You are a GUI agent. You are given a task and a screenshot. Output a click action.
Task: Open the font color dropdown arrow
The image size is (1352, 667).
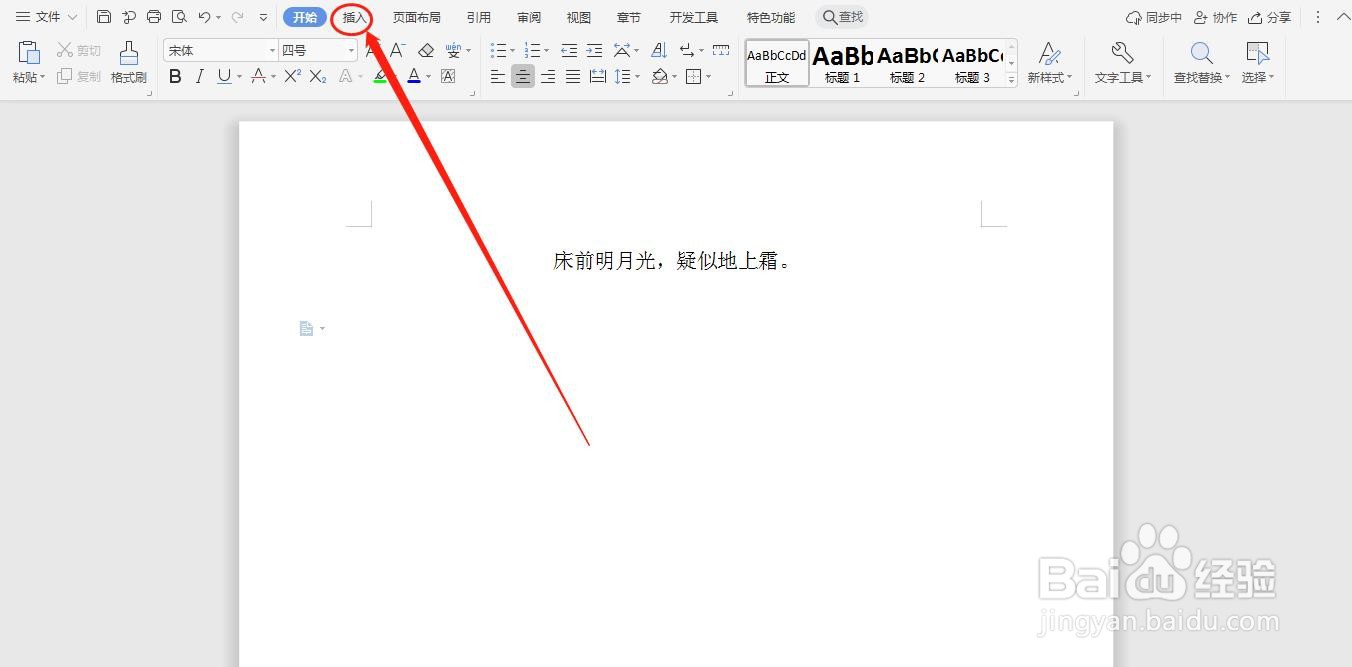point(428,76)
